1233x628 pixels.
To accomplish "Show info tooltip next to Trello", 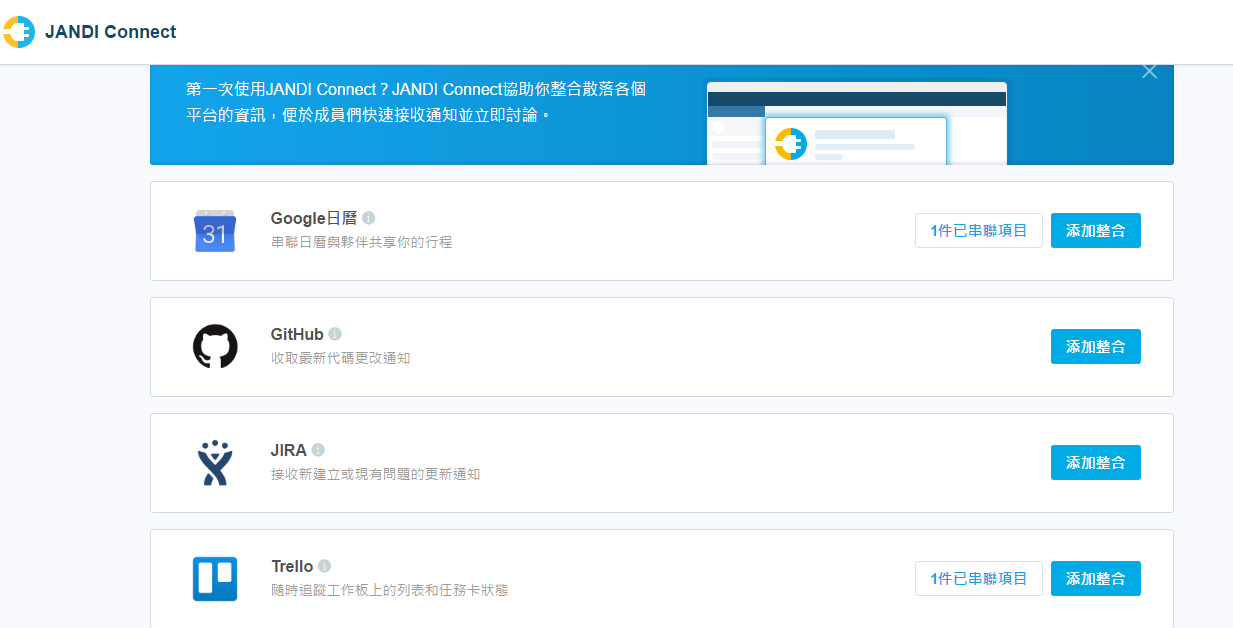I will (x=324, y=566).
